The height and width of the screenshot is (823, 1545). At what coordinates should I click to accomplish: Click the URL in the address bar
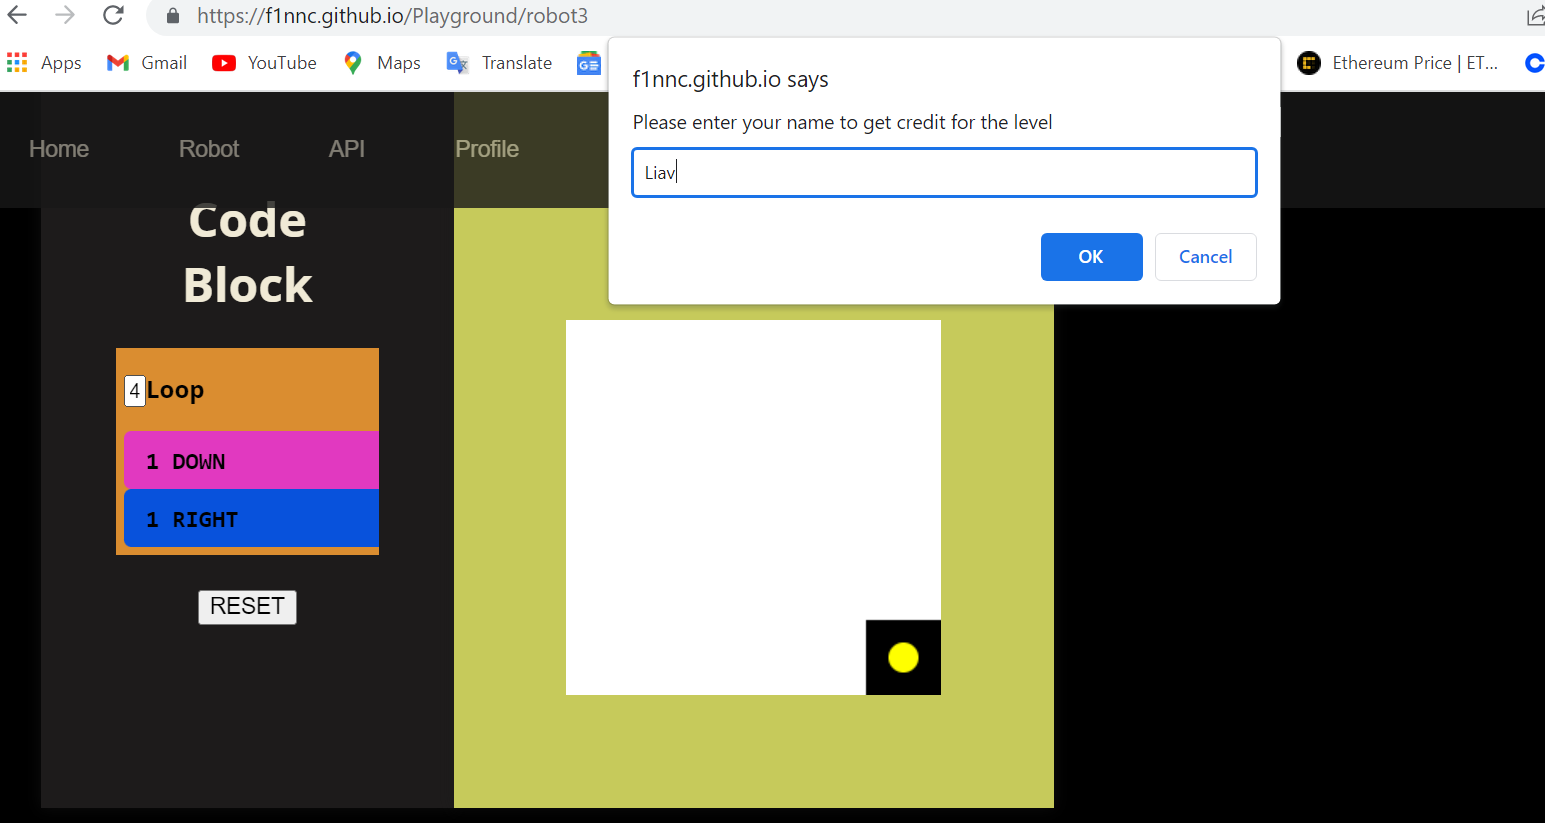pos(392,16)
